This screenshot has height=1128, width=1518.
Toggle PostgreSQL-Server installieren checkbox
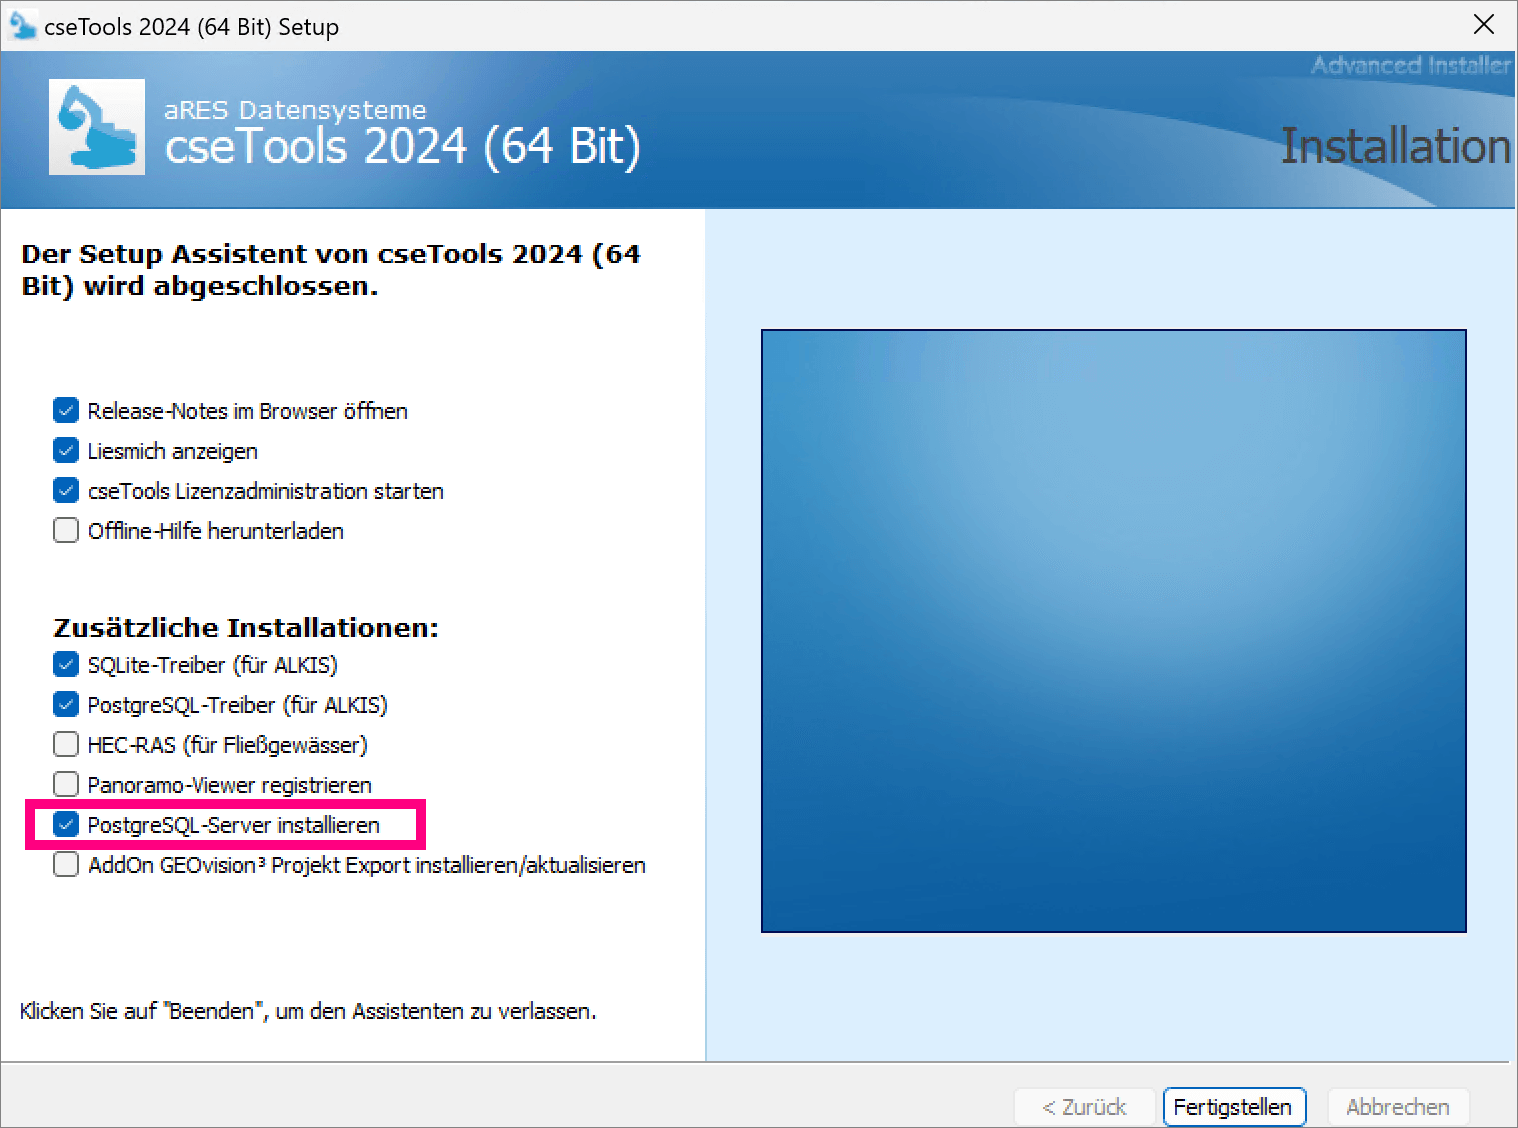tap(66, 825)
